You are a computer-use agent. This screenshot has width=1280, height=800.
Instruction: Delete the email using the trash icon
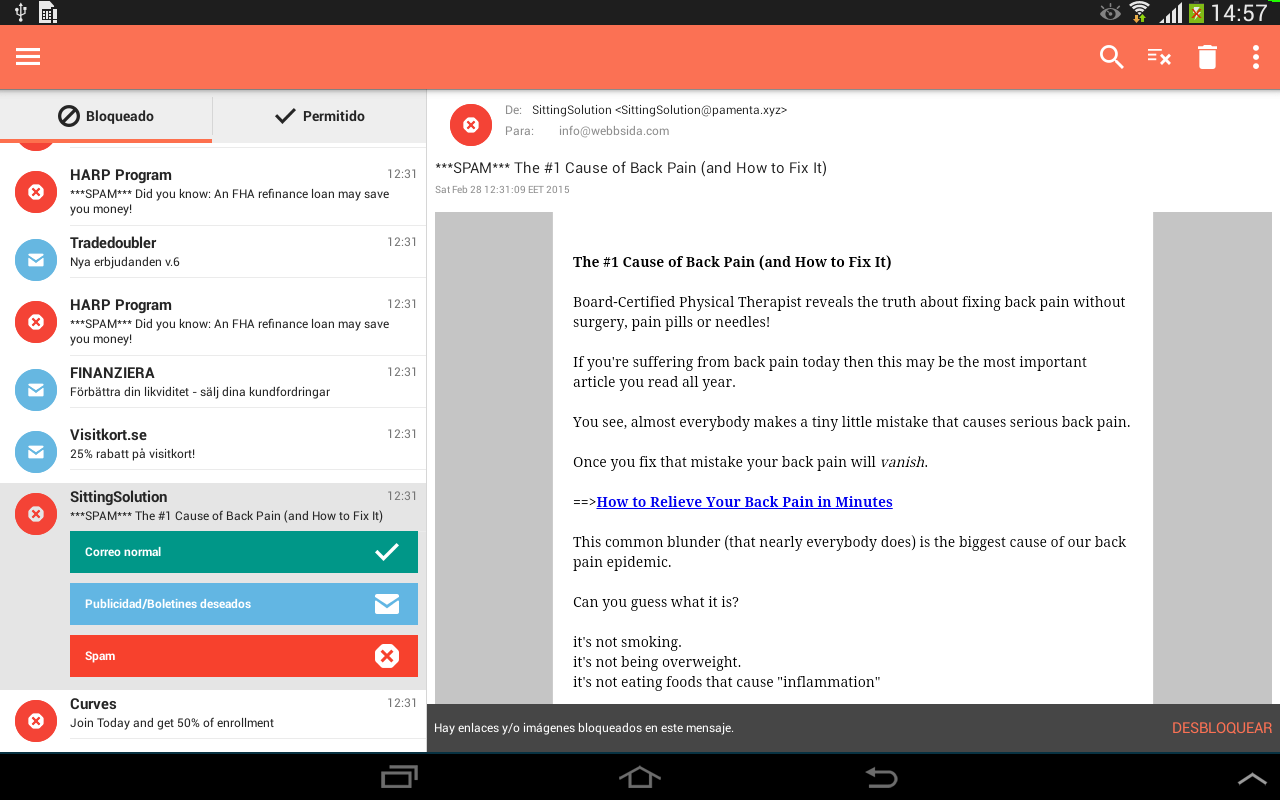coord(1207,57)
